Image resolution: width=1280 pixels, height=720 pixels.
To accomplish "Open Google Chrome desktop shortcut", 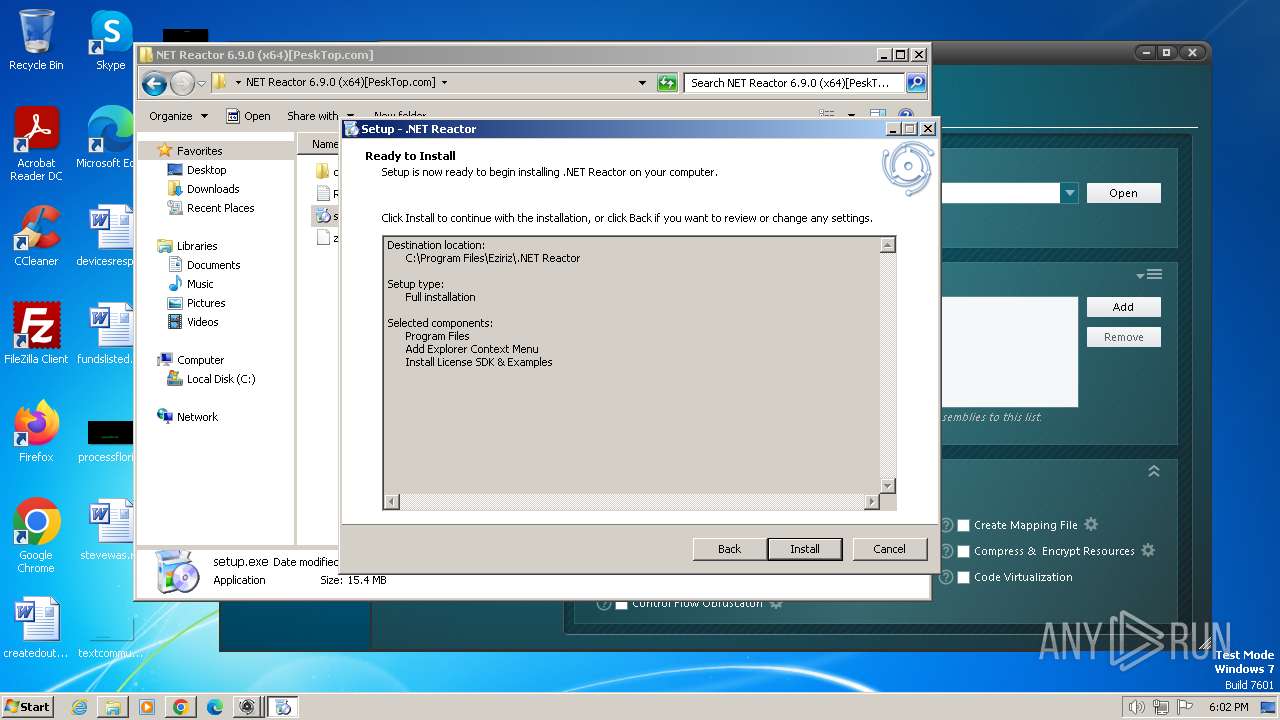I will (x=36, y=536).
